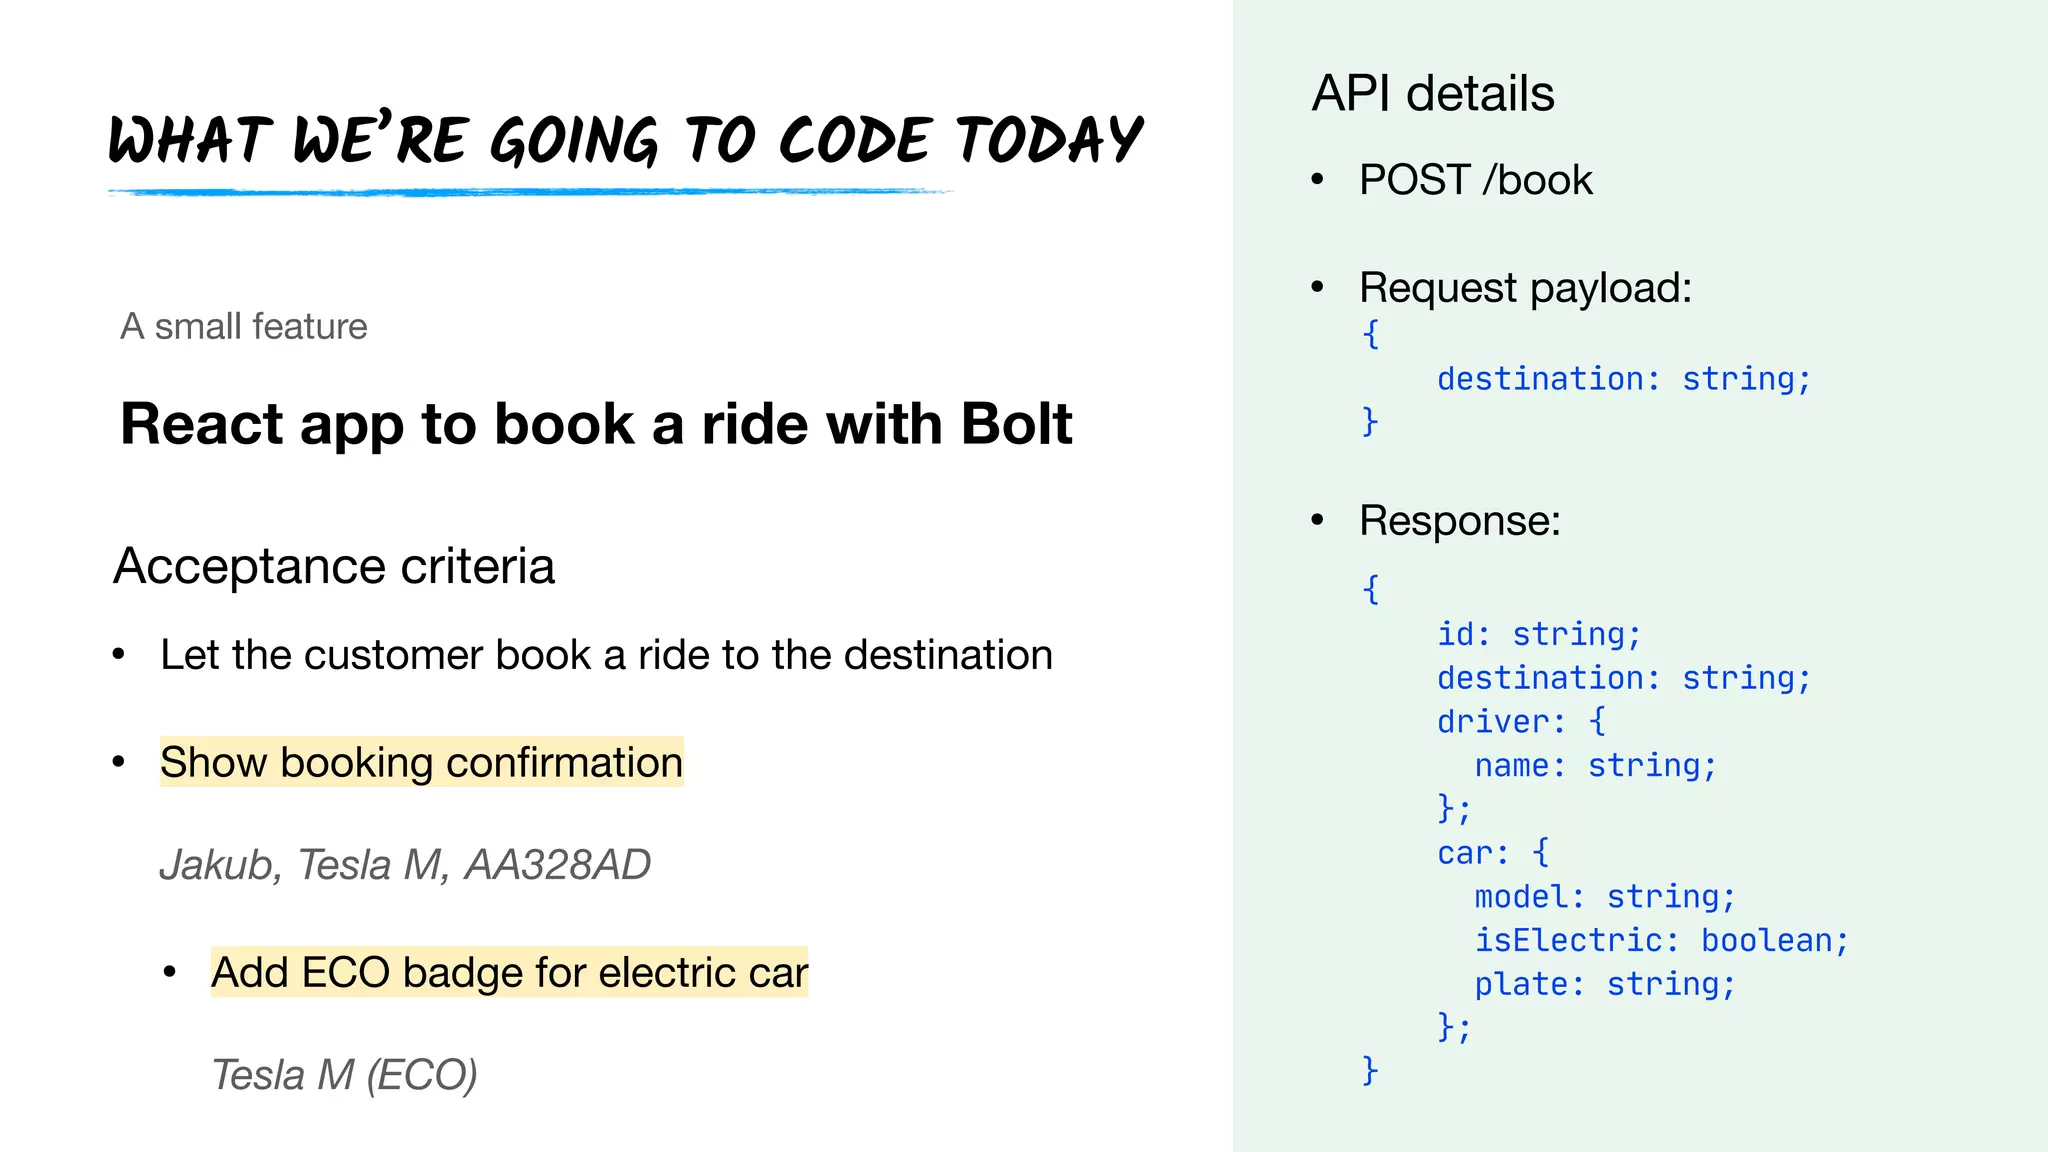Click 'plate: string;' code line
Screen dimensions: 2048x1152
click(x=1604, y=984)
